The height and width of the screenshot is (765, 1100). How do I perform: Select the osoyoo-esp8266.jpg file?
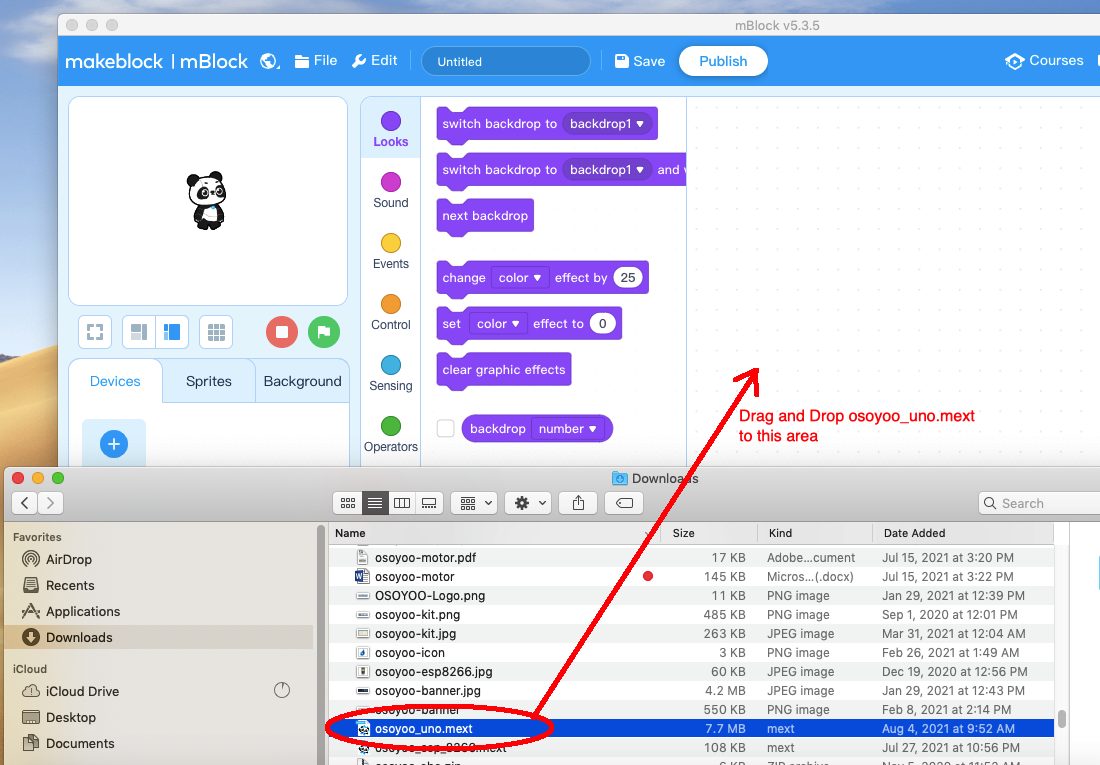(692, 672)
